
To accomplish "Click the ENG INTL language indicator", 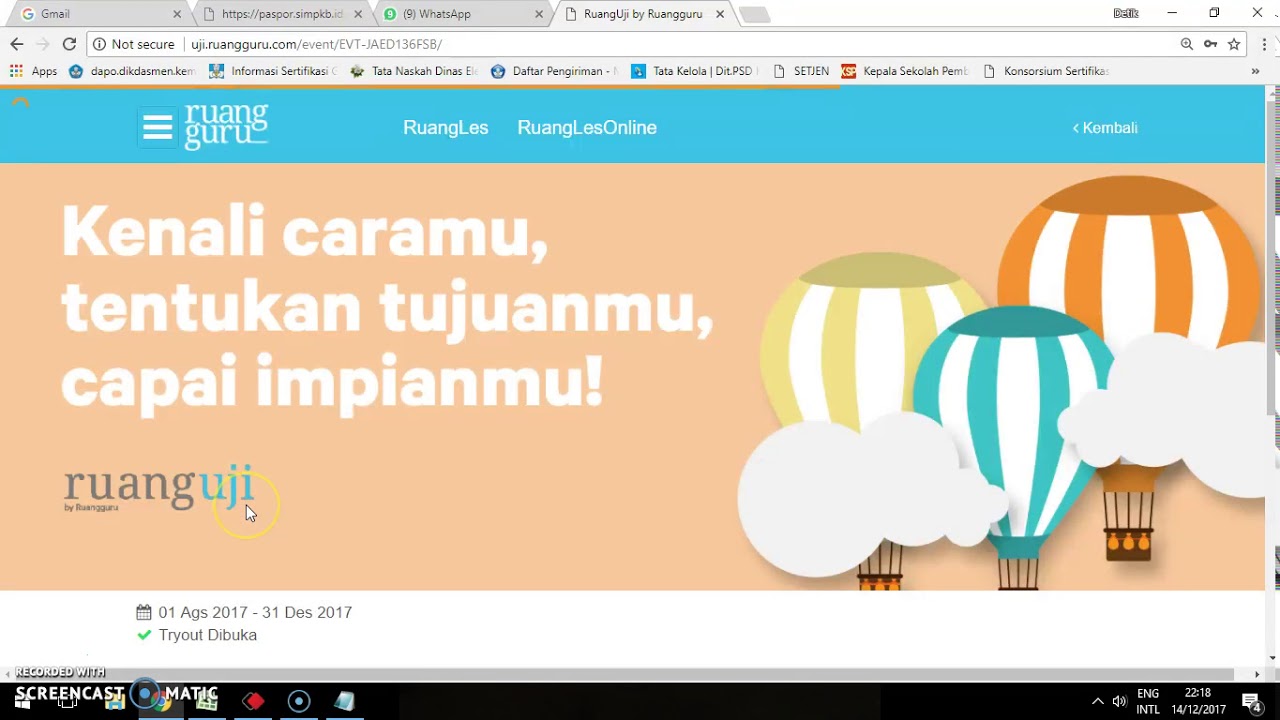I will click(x=1148, y=701).
